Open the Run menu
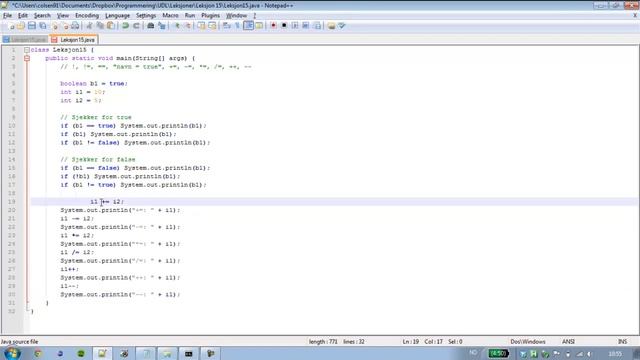 pos(190,16)
